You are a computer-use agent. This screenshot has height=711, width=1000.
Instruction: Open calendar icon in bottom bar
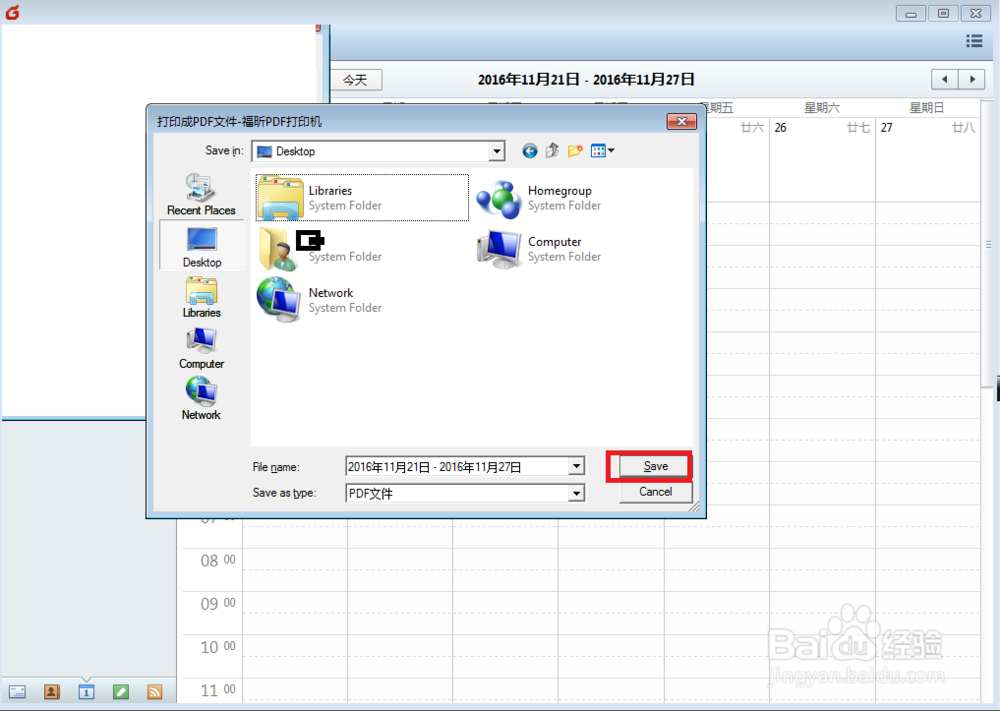coord(86,692)
